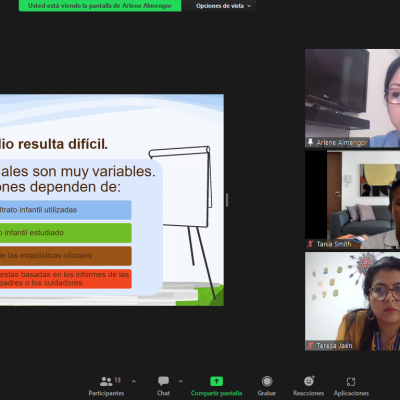Expand the Chat options arrow
The image size is (400, 400).
[x=181, y=381]
